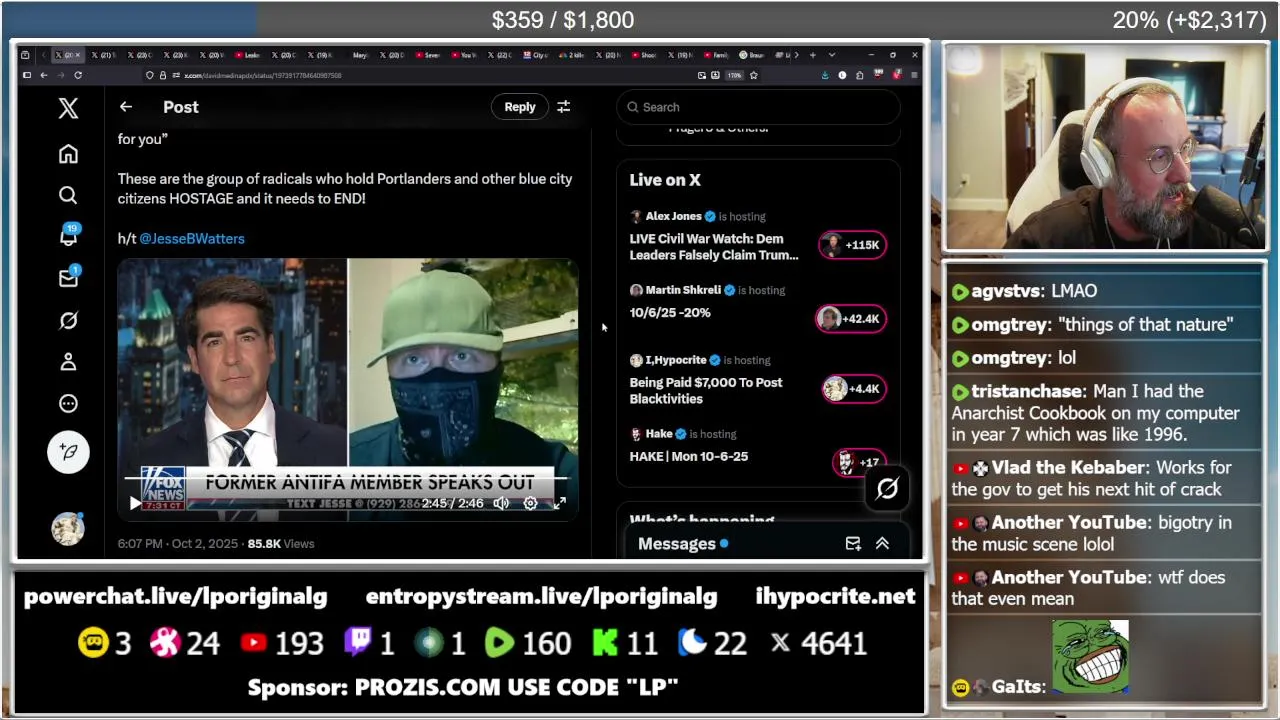Image resolution: width=1280 pixels, height=720 pixels.
Task: Open Martin Shkreli 10/6/25 -20% broadcast
Action: click(x=670, y=313)
